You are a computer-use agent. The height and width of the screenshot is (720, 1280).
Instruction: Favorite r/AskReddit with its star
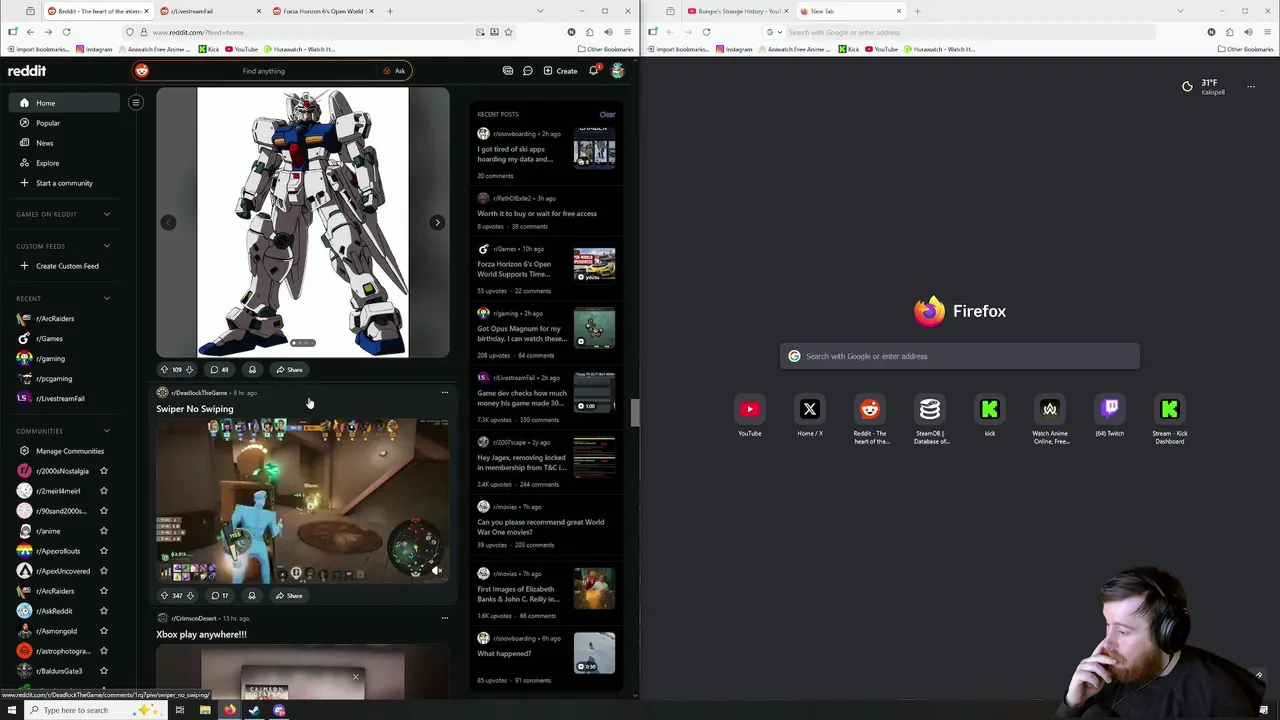point(104,611)
